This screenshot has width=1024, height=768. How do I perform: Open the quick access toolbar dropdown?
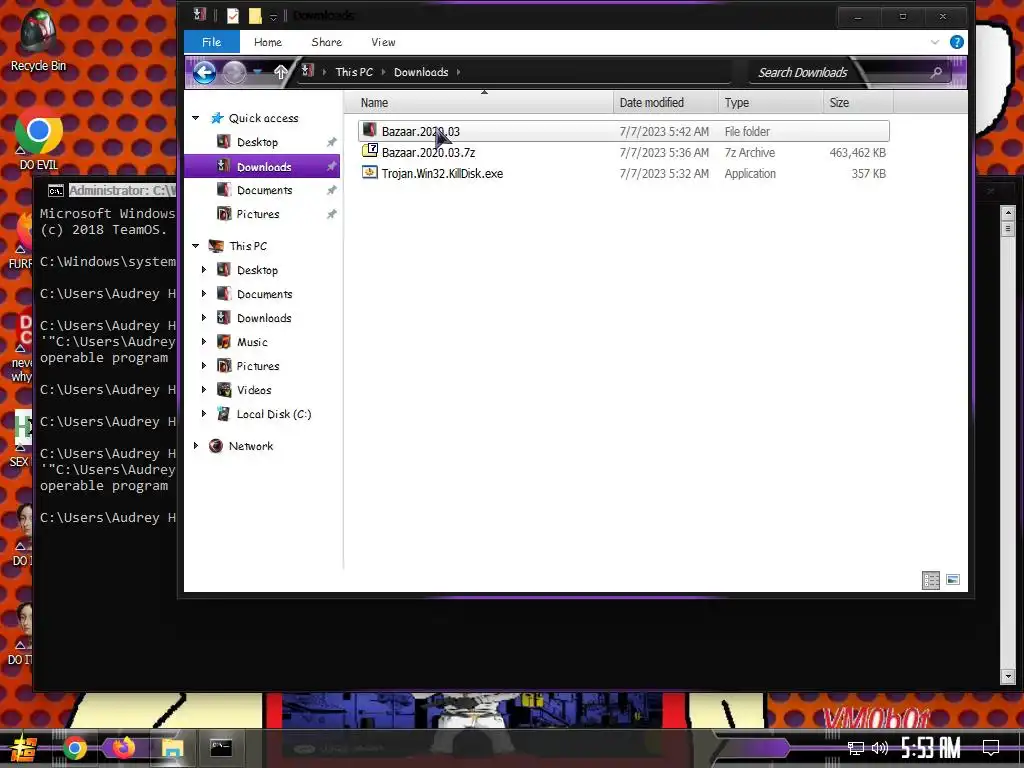click(274, 16)
